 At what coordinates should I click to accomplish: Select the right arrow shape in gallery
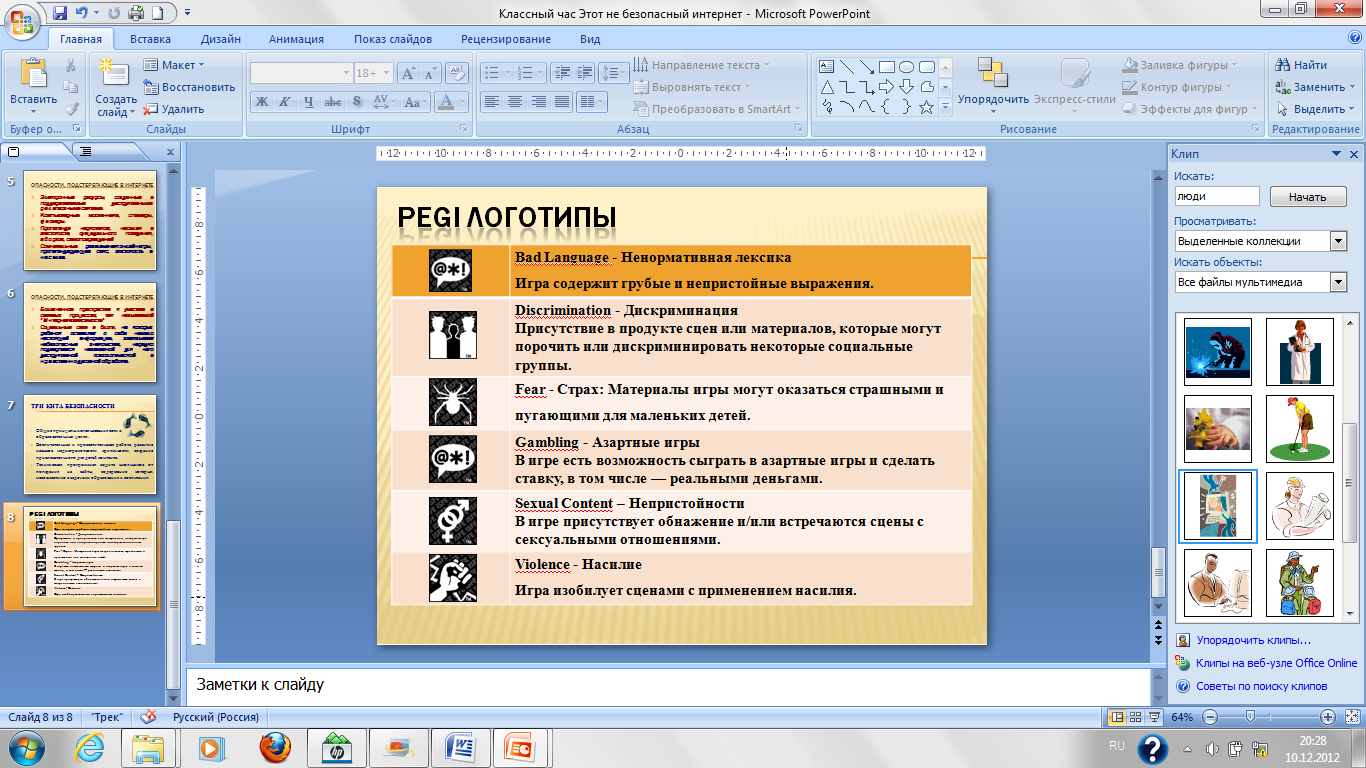coord(887,87)
